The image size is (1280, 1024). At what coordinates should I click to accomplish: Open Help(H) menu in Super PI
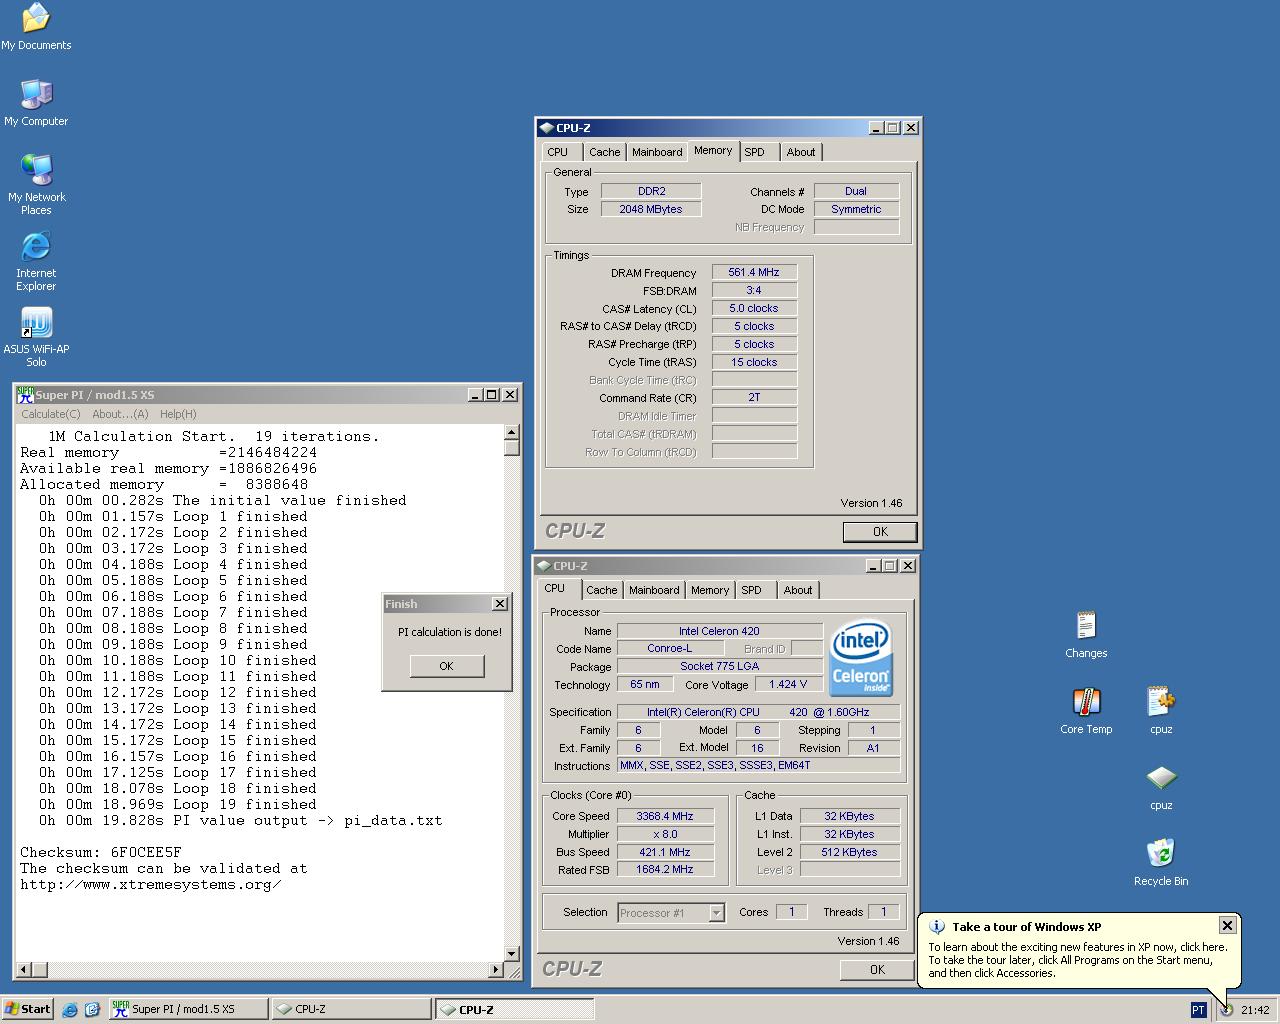[178, 414]
